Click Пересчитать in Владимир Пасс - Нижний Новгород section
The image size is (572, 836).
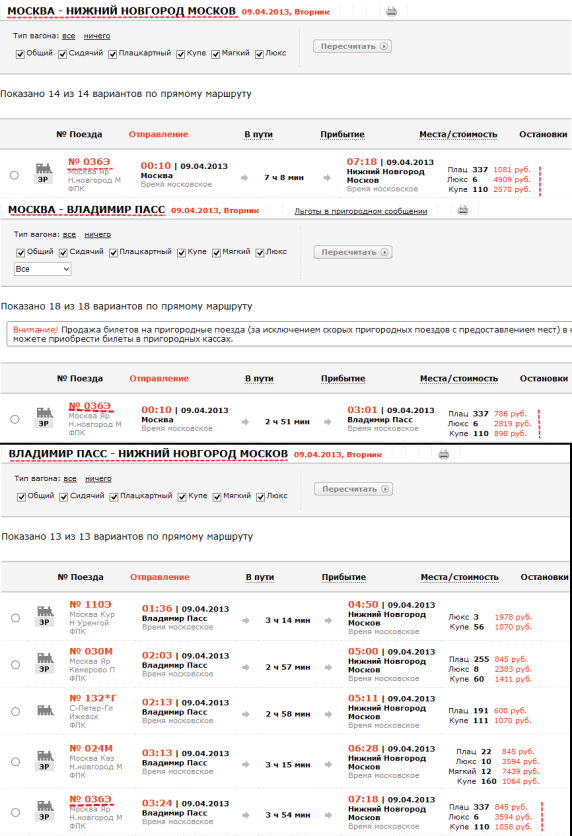pos(354,489)
